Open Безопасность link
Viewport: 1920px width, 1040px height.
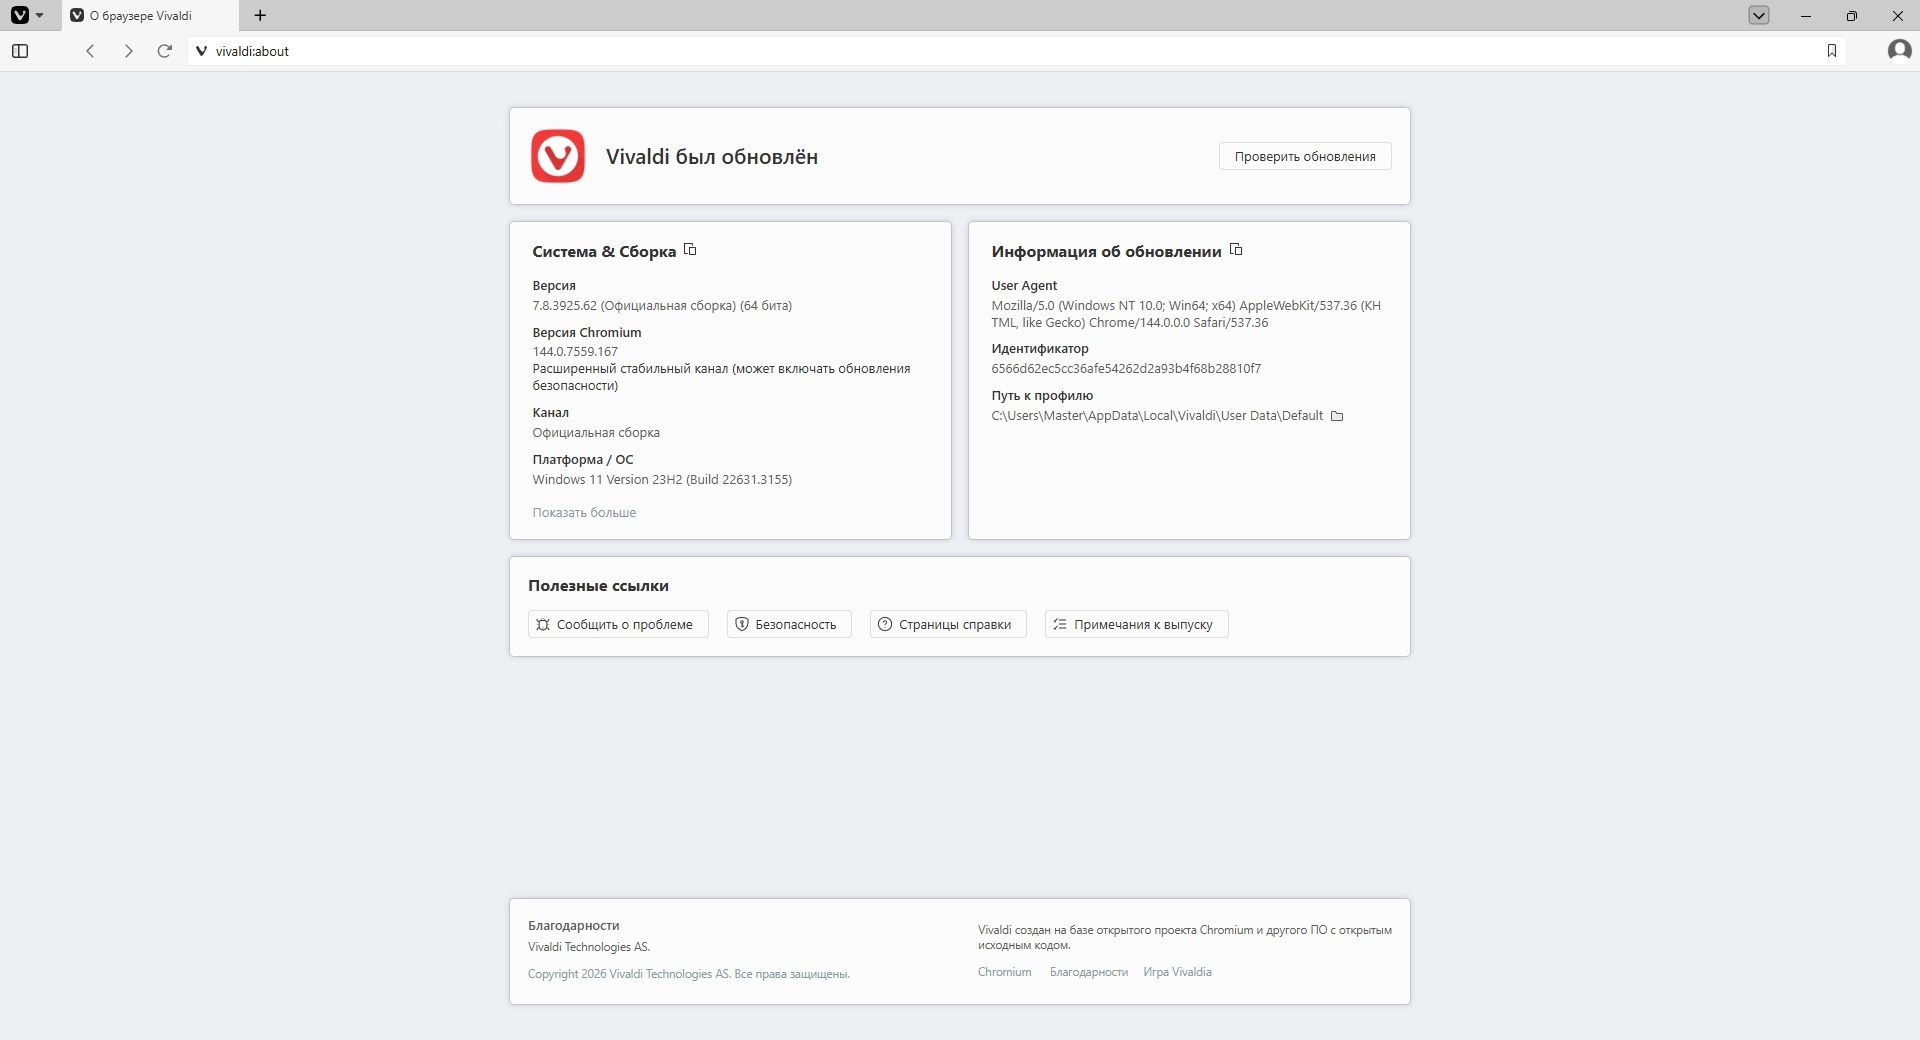(x=788, y=624)
